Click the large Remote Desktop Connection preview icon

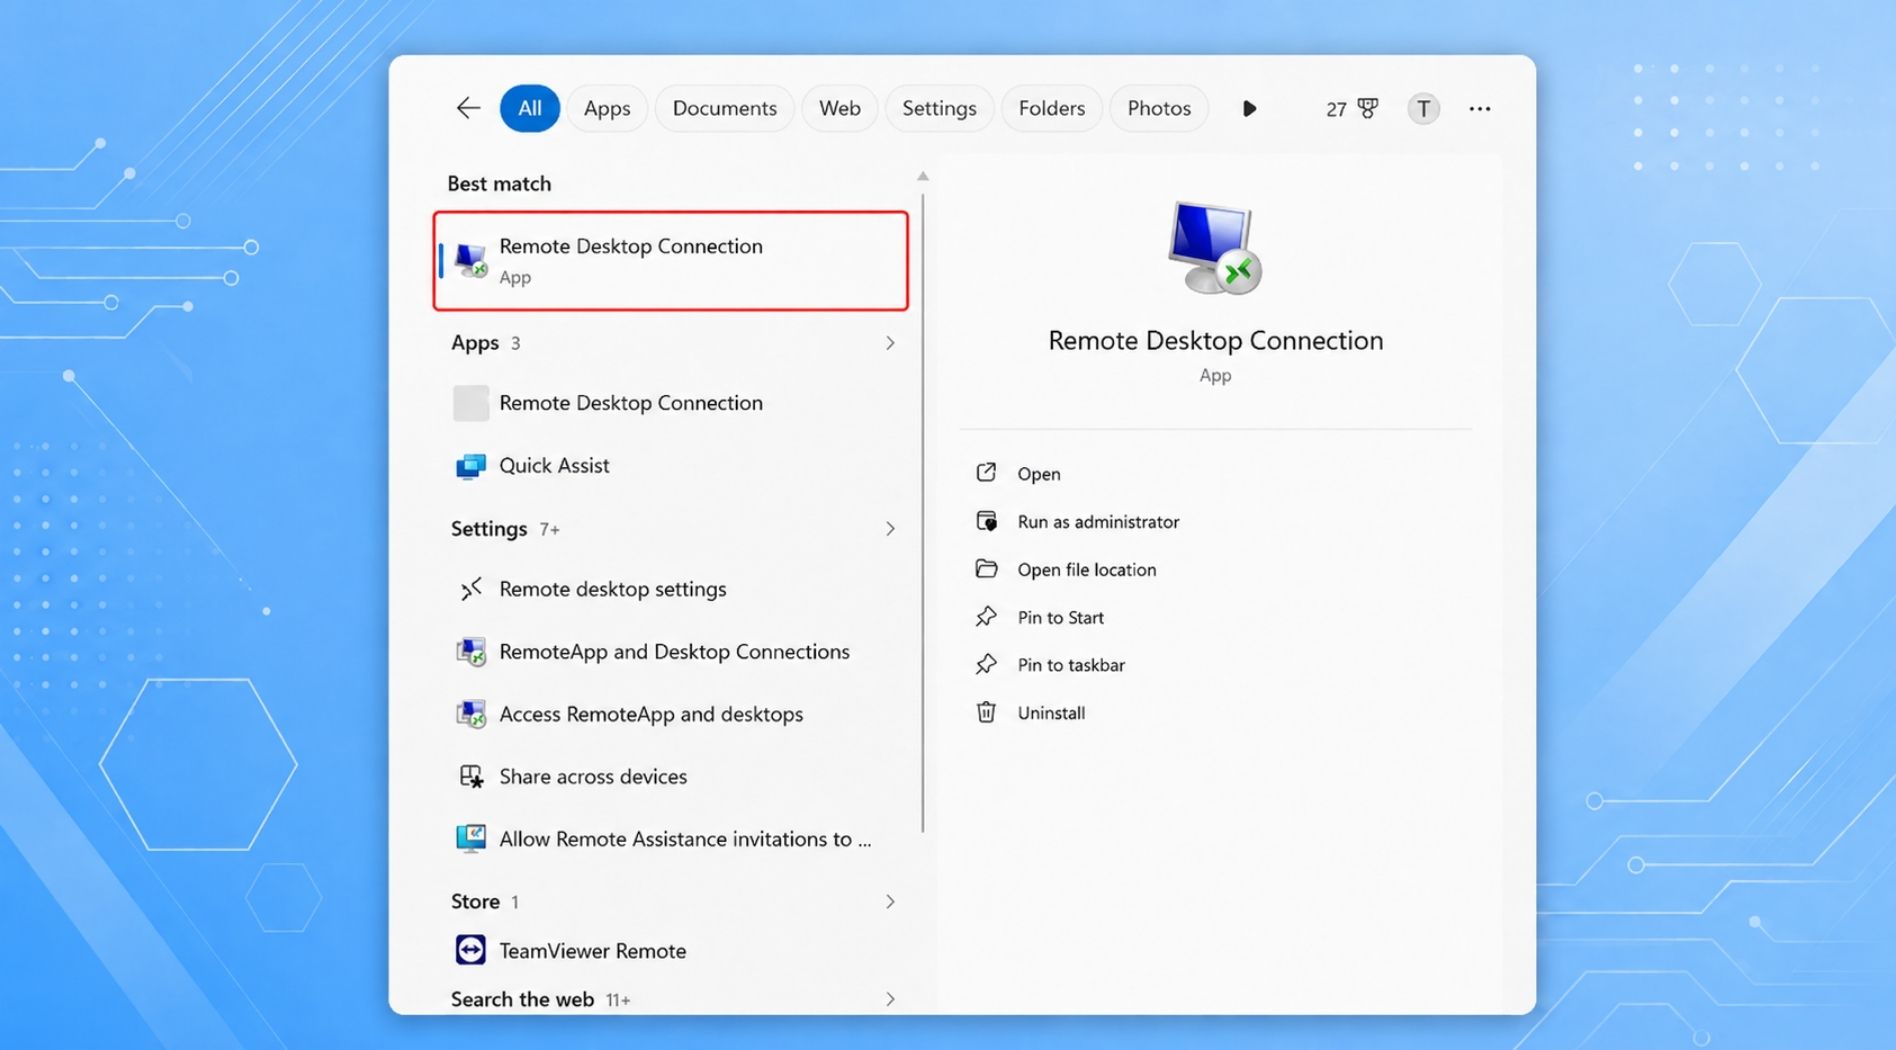[1214, 248]
